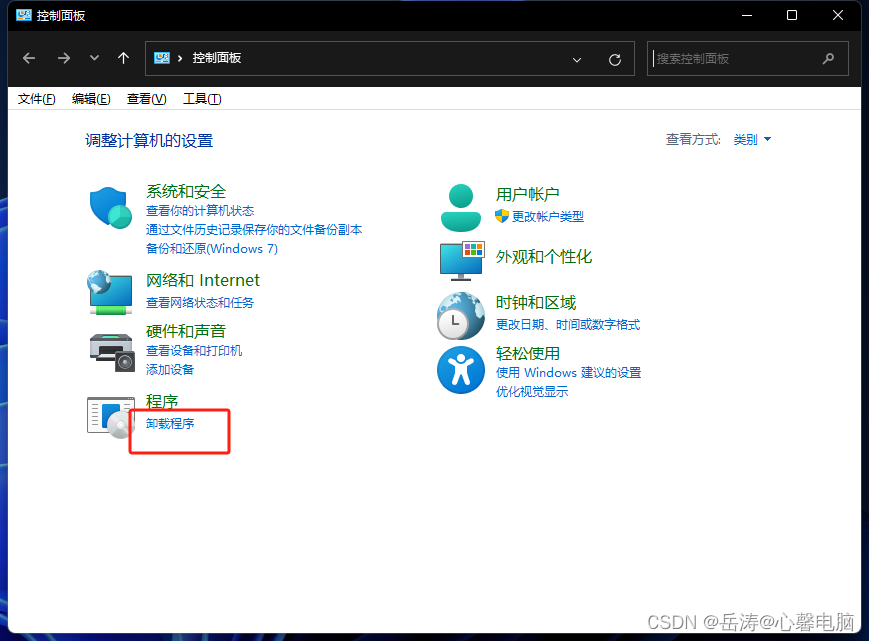Click the shield icon beside 更改帐户类型

502,216
